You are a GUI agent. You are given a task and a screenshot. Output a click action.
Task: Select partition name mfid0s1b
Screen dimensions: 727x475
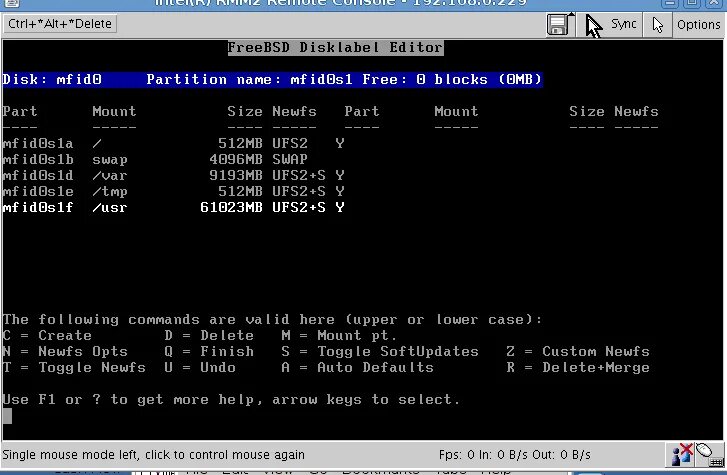[38, 160]
